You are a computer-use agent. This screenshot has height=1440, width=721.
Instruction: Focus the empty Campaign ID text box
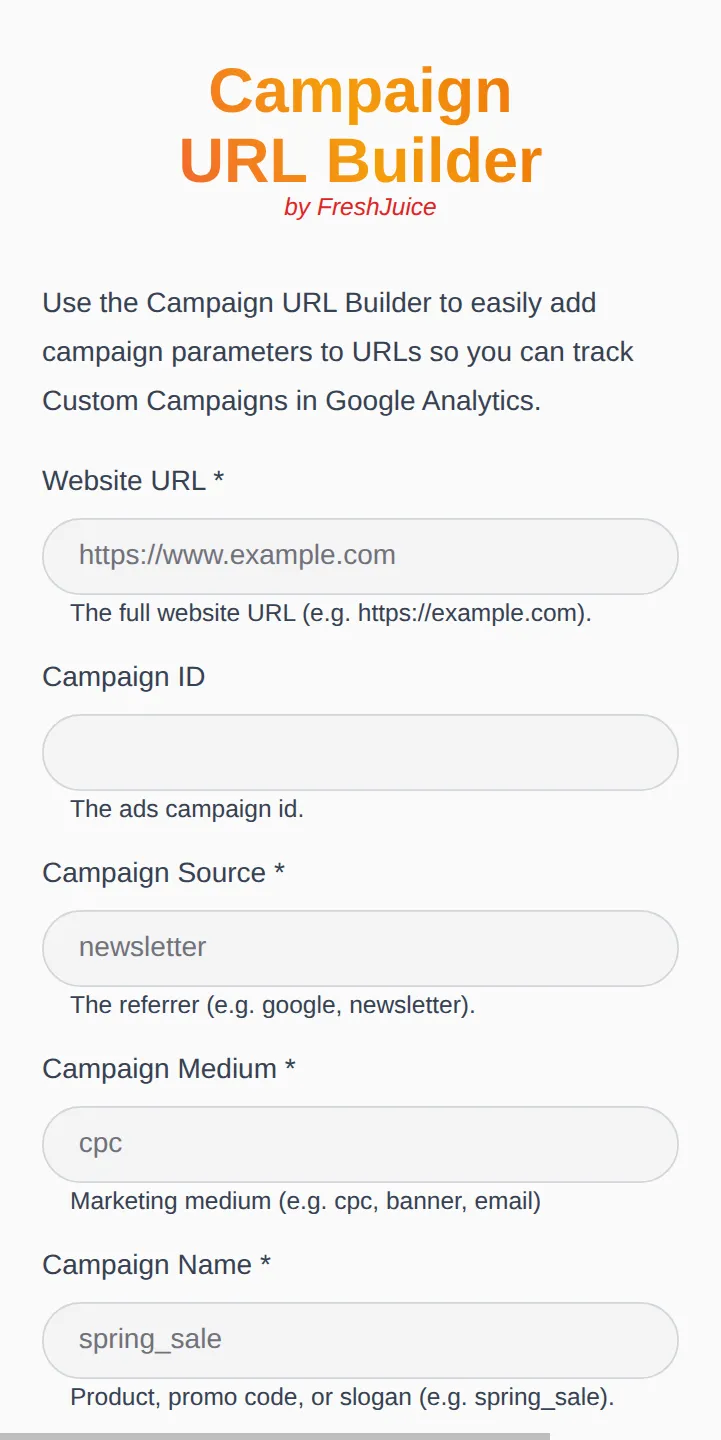[x=360, y=752]
